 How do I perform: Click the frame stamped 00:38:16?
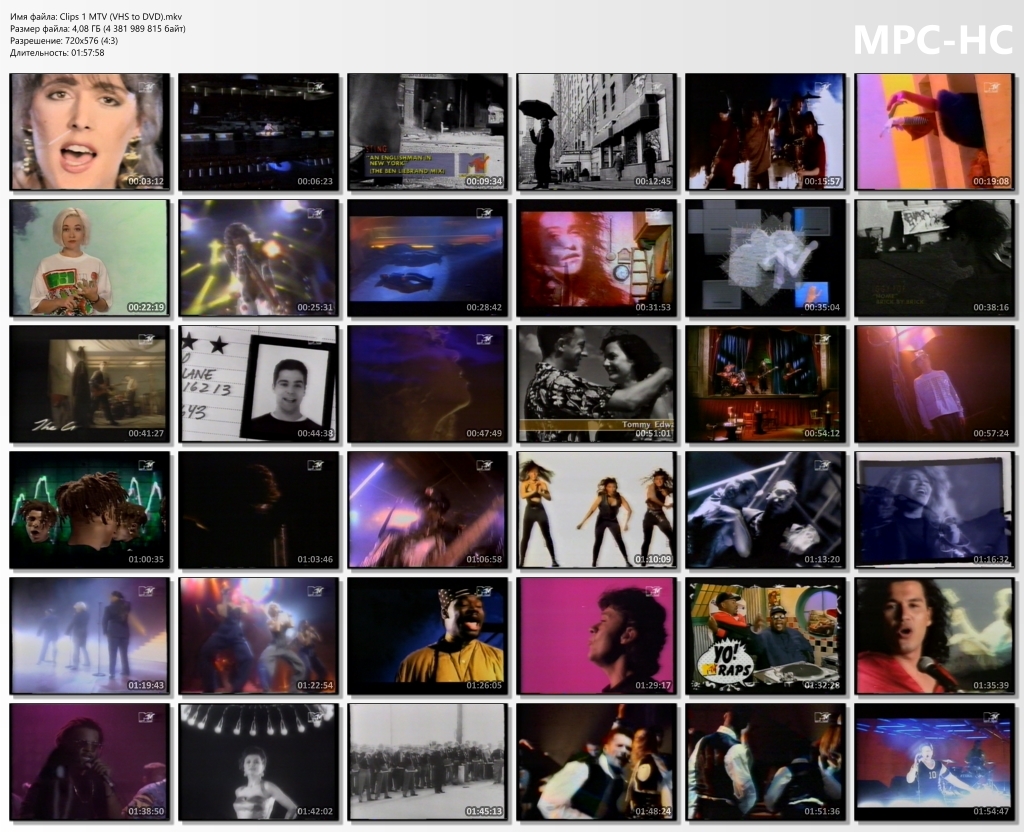(935, 258)
